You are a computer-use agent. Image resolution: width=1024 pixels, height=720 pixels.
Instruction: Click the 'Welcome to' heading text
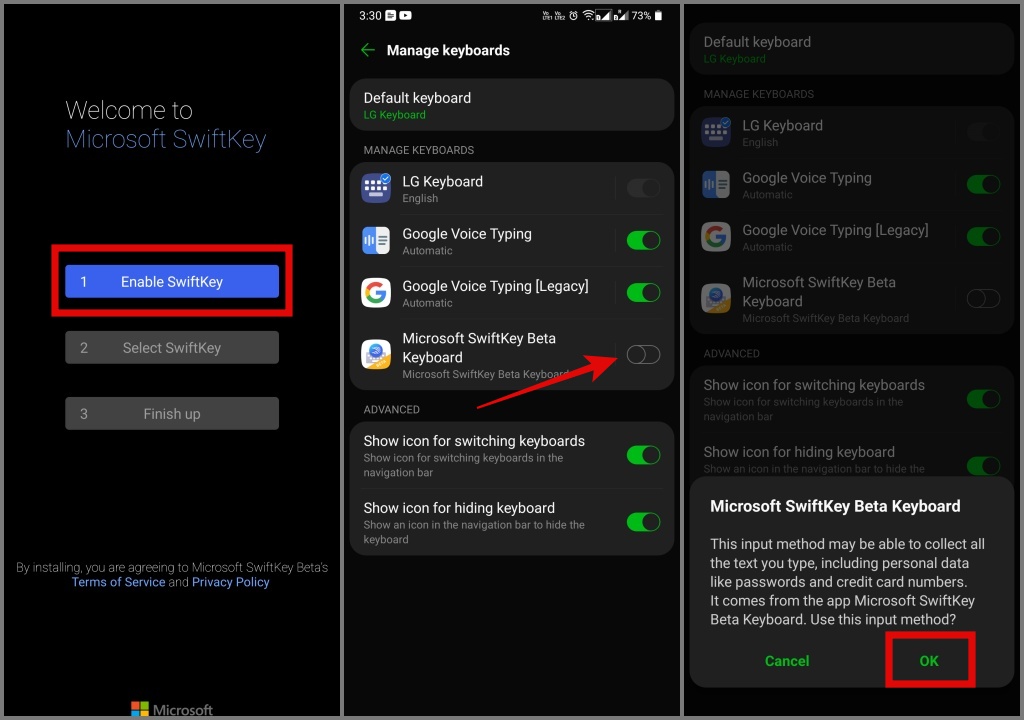click(x=129, y=110)
